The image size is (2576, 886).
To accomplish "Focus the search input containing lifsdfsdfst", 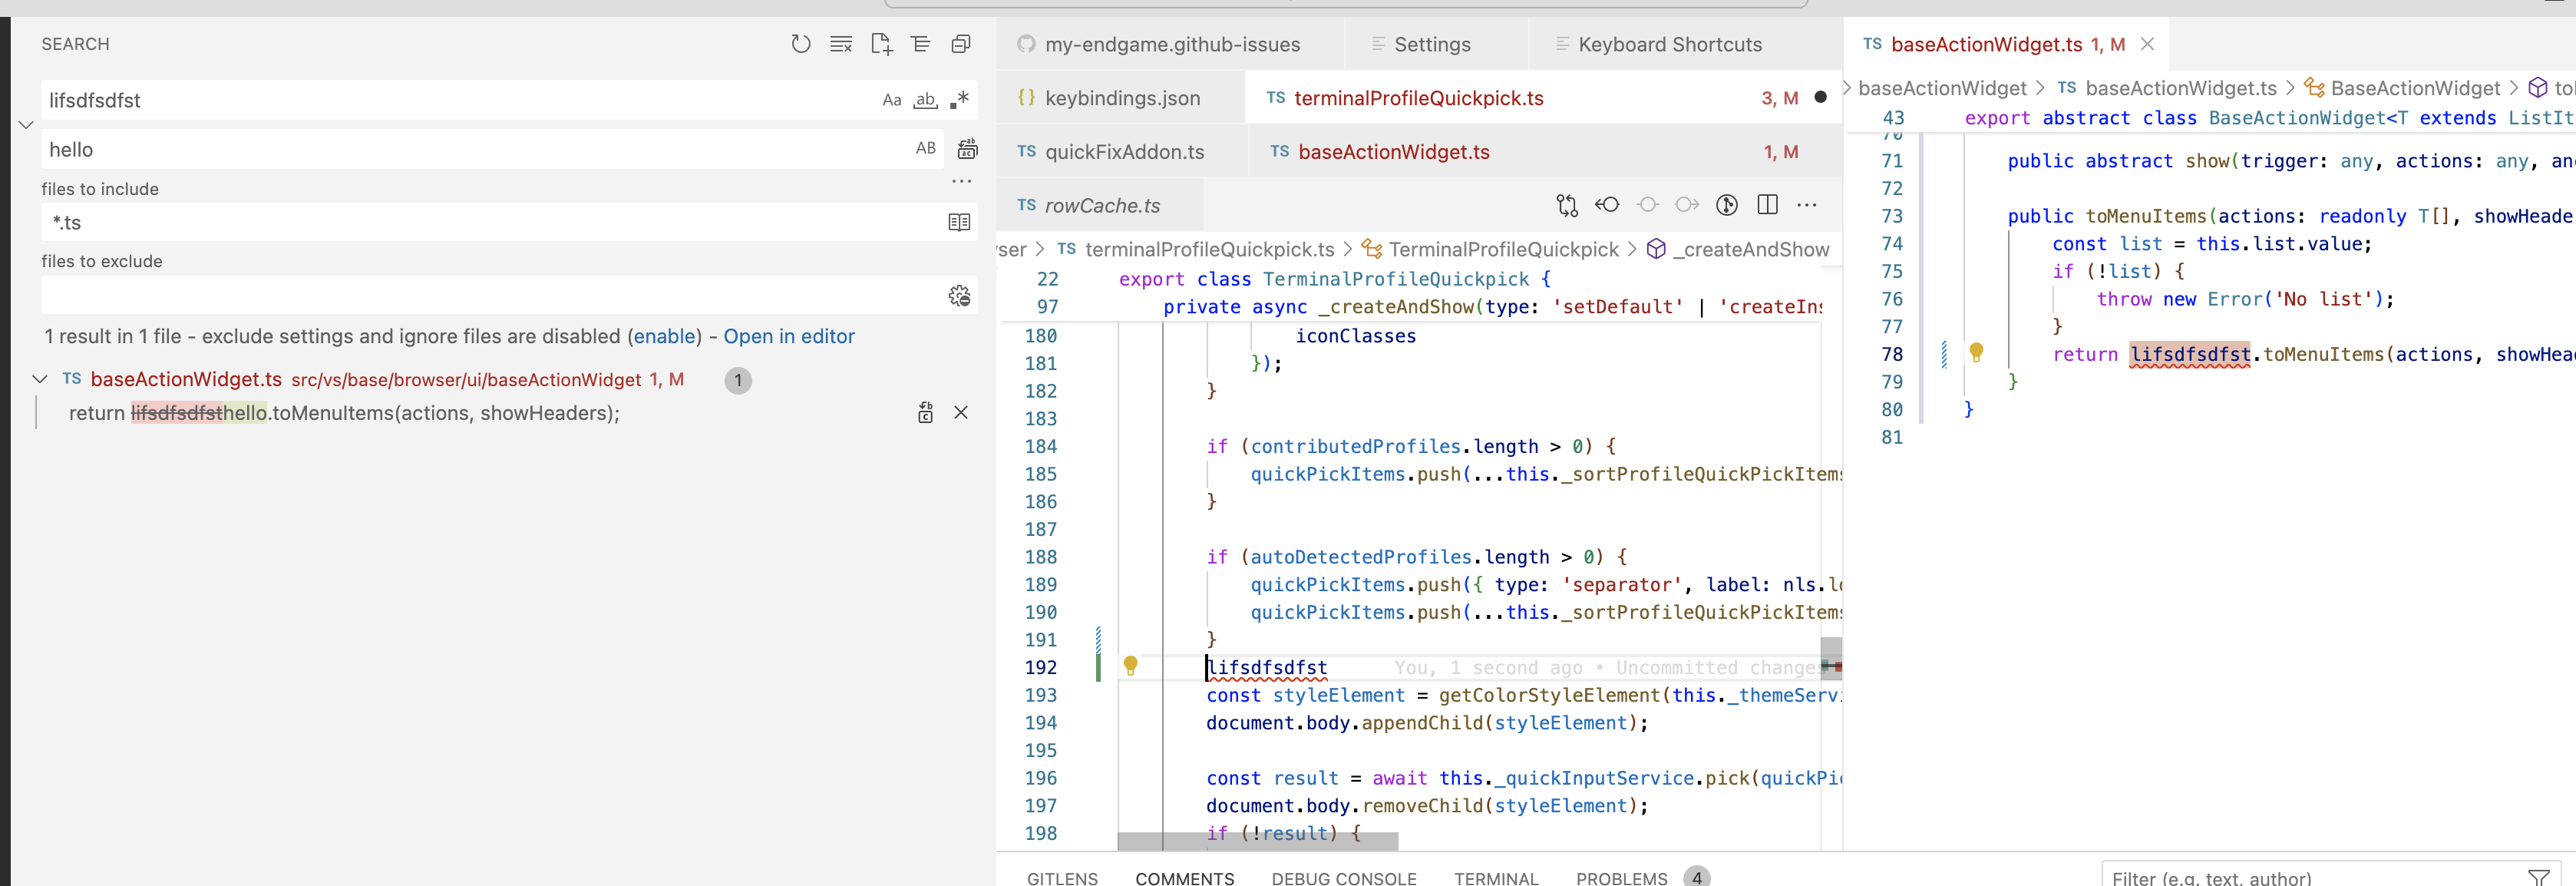I will pos(460,100).
